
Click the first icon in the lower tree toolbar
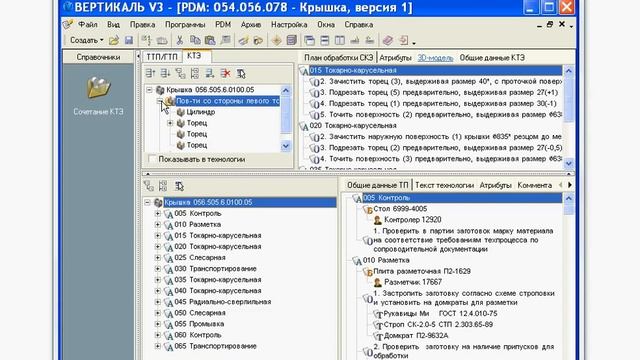point(149,186)
